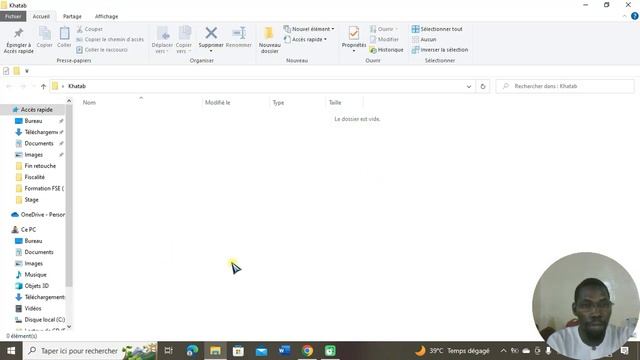Select Accès rapide in navigation pane
This screenshot has height=360, width=640.
pos(36,109)
